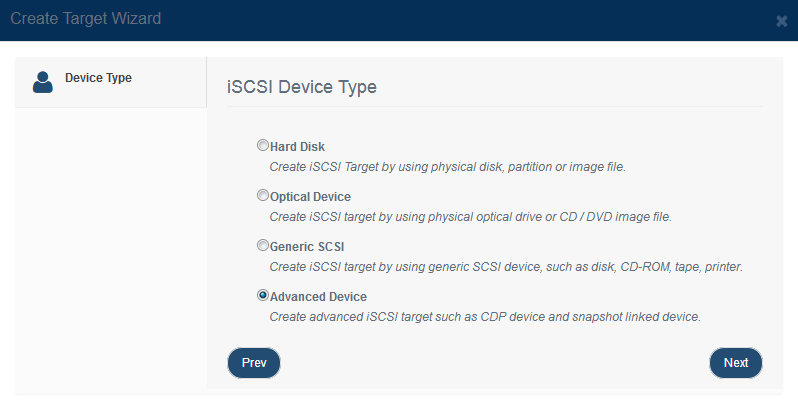Close the Create Target Wizard with X icon
The width and height of the screenshot is (798, 409).
tap(782, 21)
